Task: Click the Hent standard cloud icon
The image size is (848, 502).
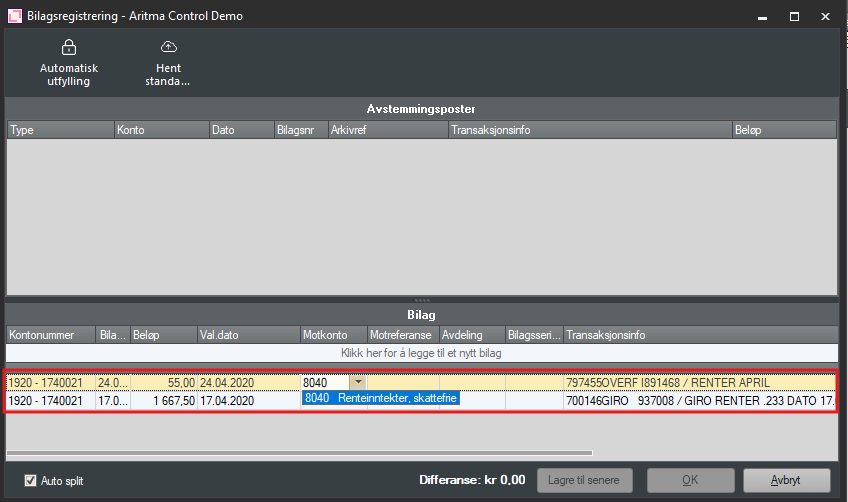Action: click(168, 47)
